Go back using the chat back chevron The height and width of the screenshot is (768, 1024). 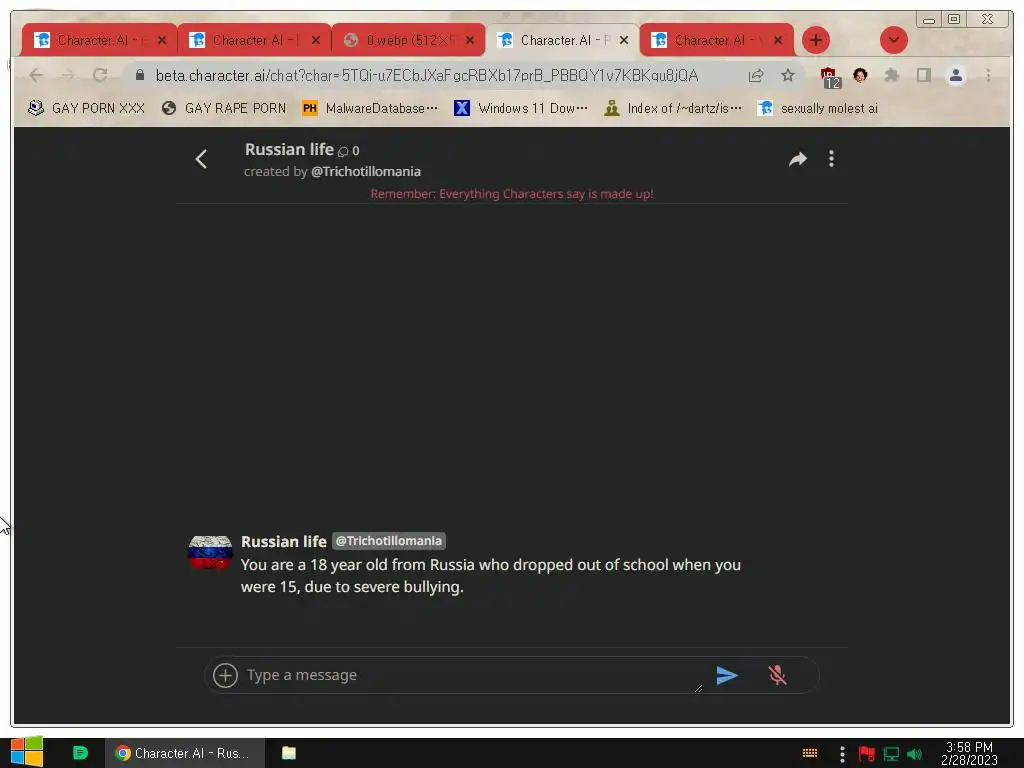click(x=201, y=159)
